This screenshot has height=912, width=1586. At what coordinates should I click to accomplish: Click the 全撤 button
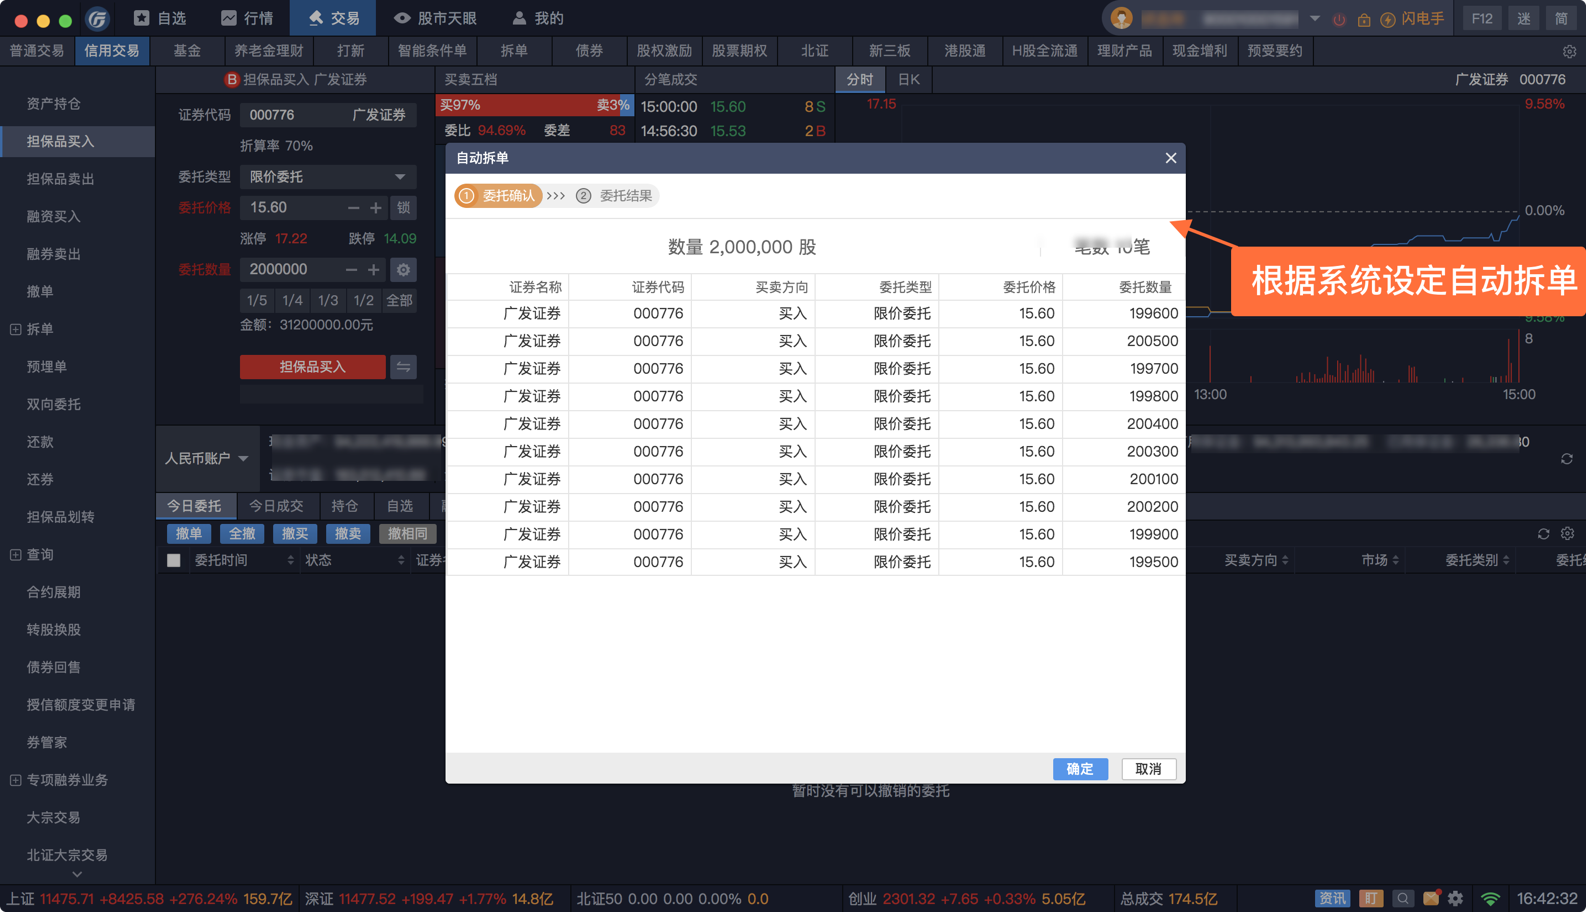pyautogui.click(x=242, y=534)
